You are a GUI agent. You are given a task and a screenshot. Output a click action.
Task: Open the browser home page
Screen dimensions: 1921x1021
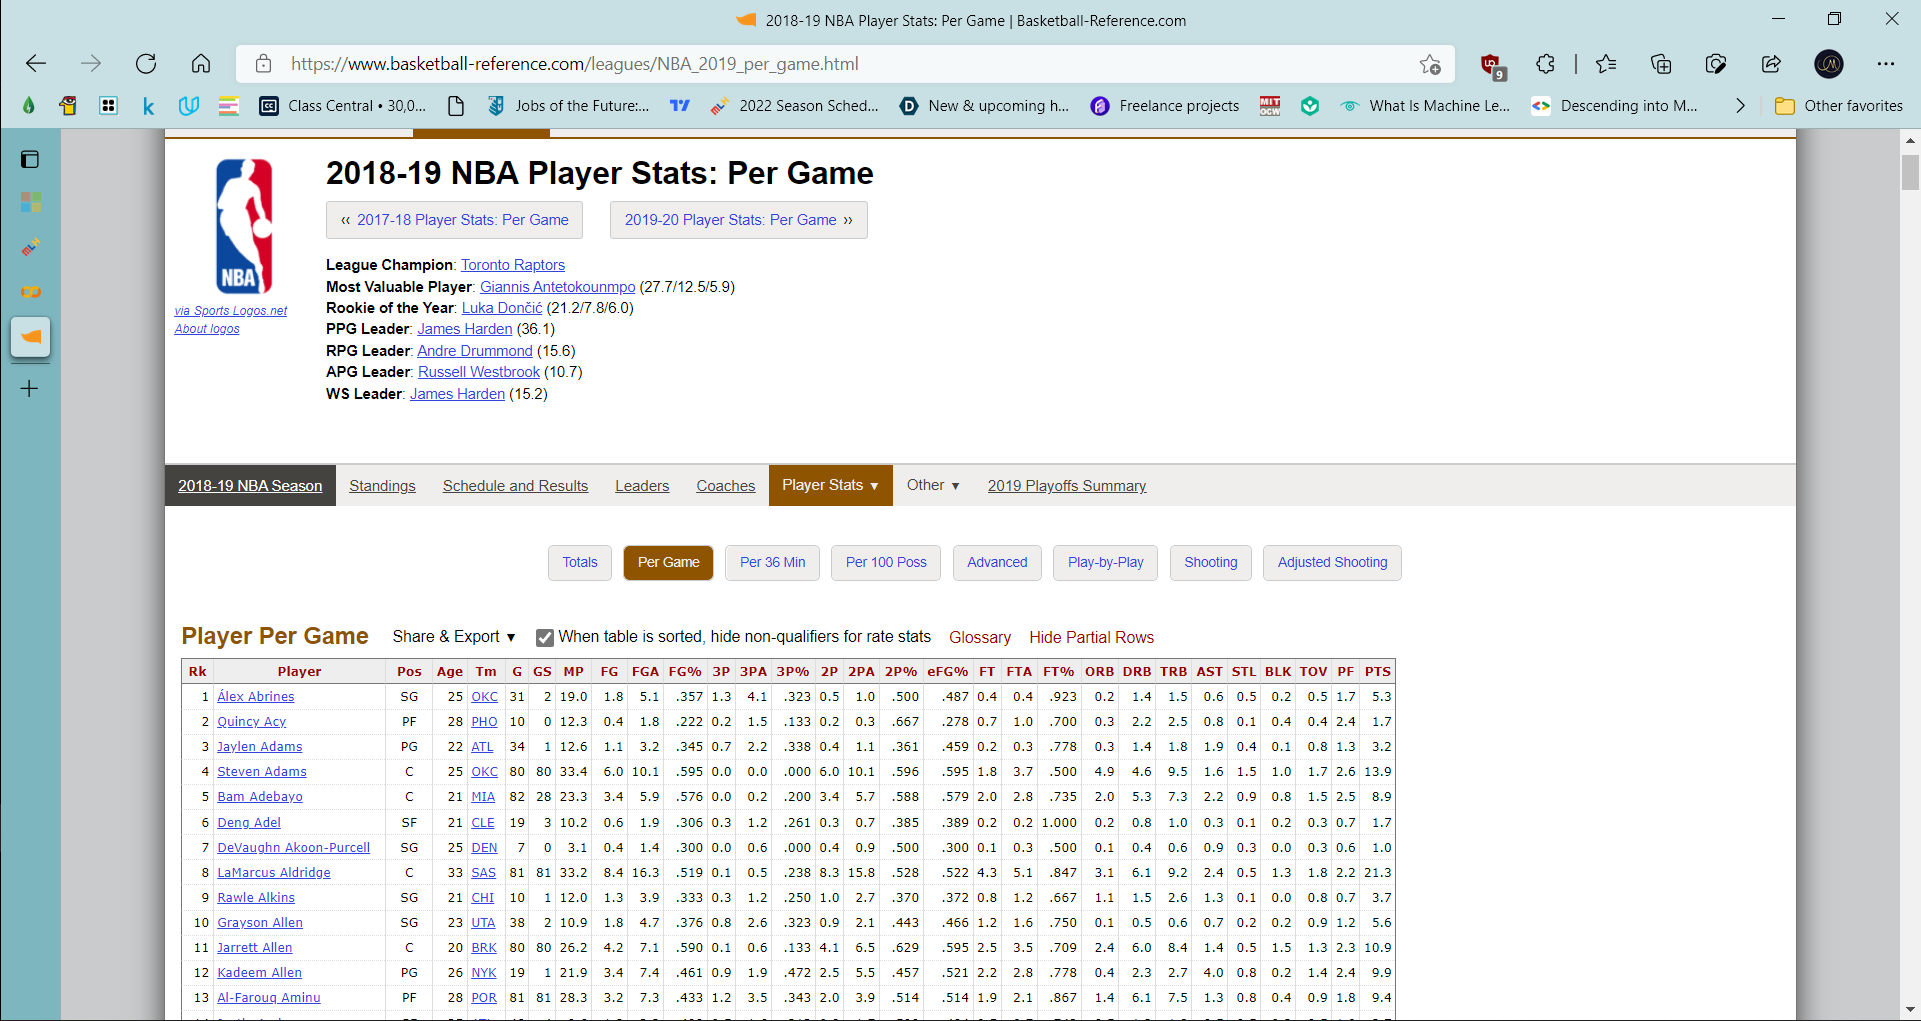coord(201,64)
